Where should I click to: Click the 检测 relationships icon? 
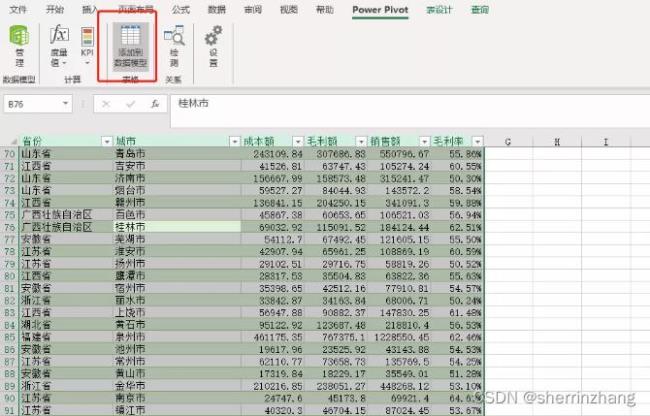point(174,46)
